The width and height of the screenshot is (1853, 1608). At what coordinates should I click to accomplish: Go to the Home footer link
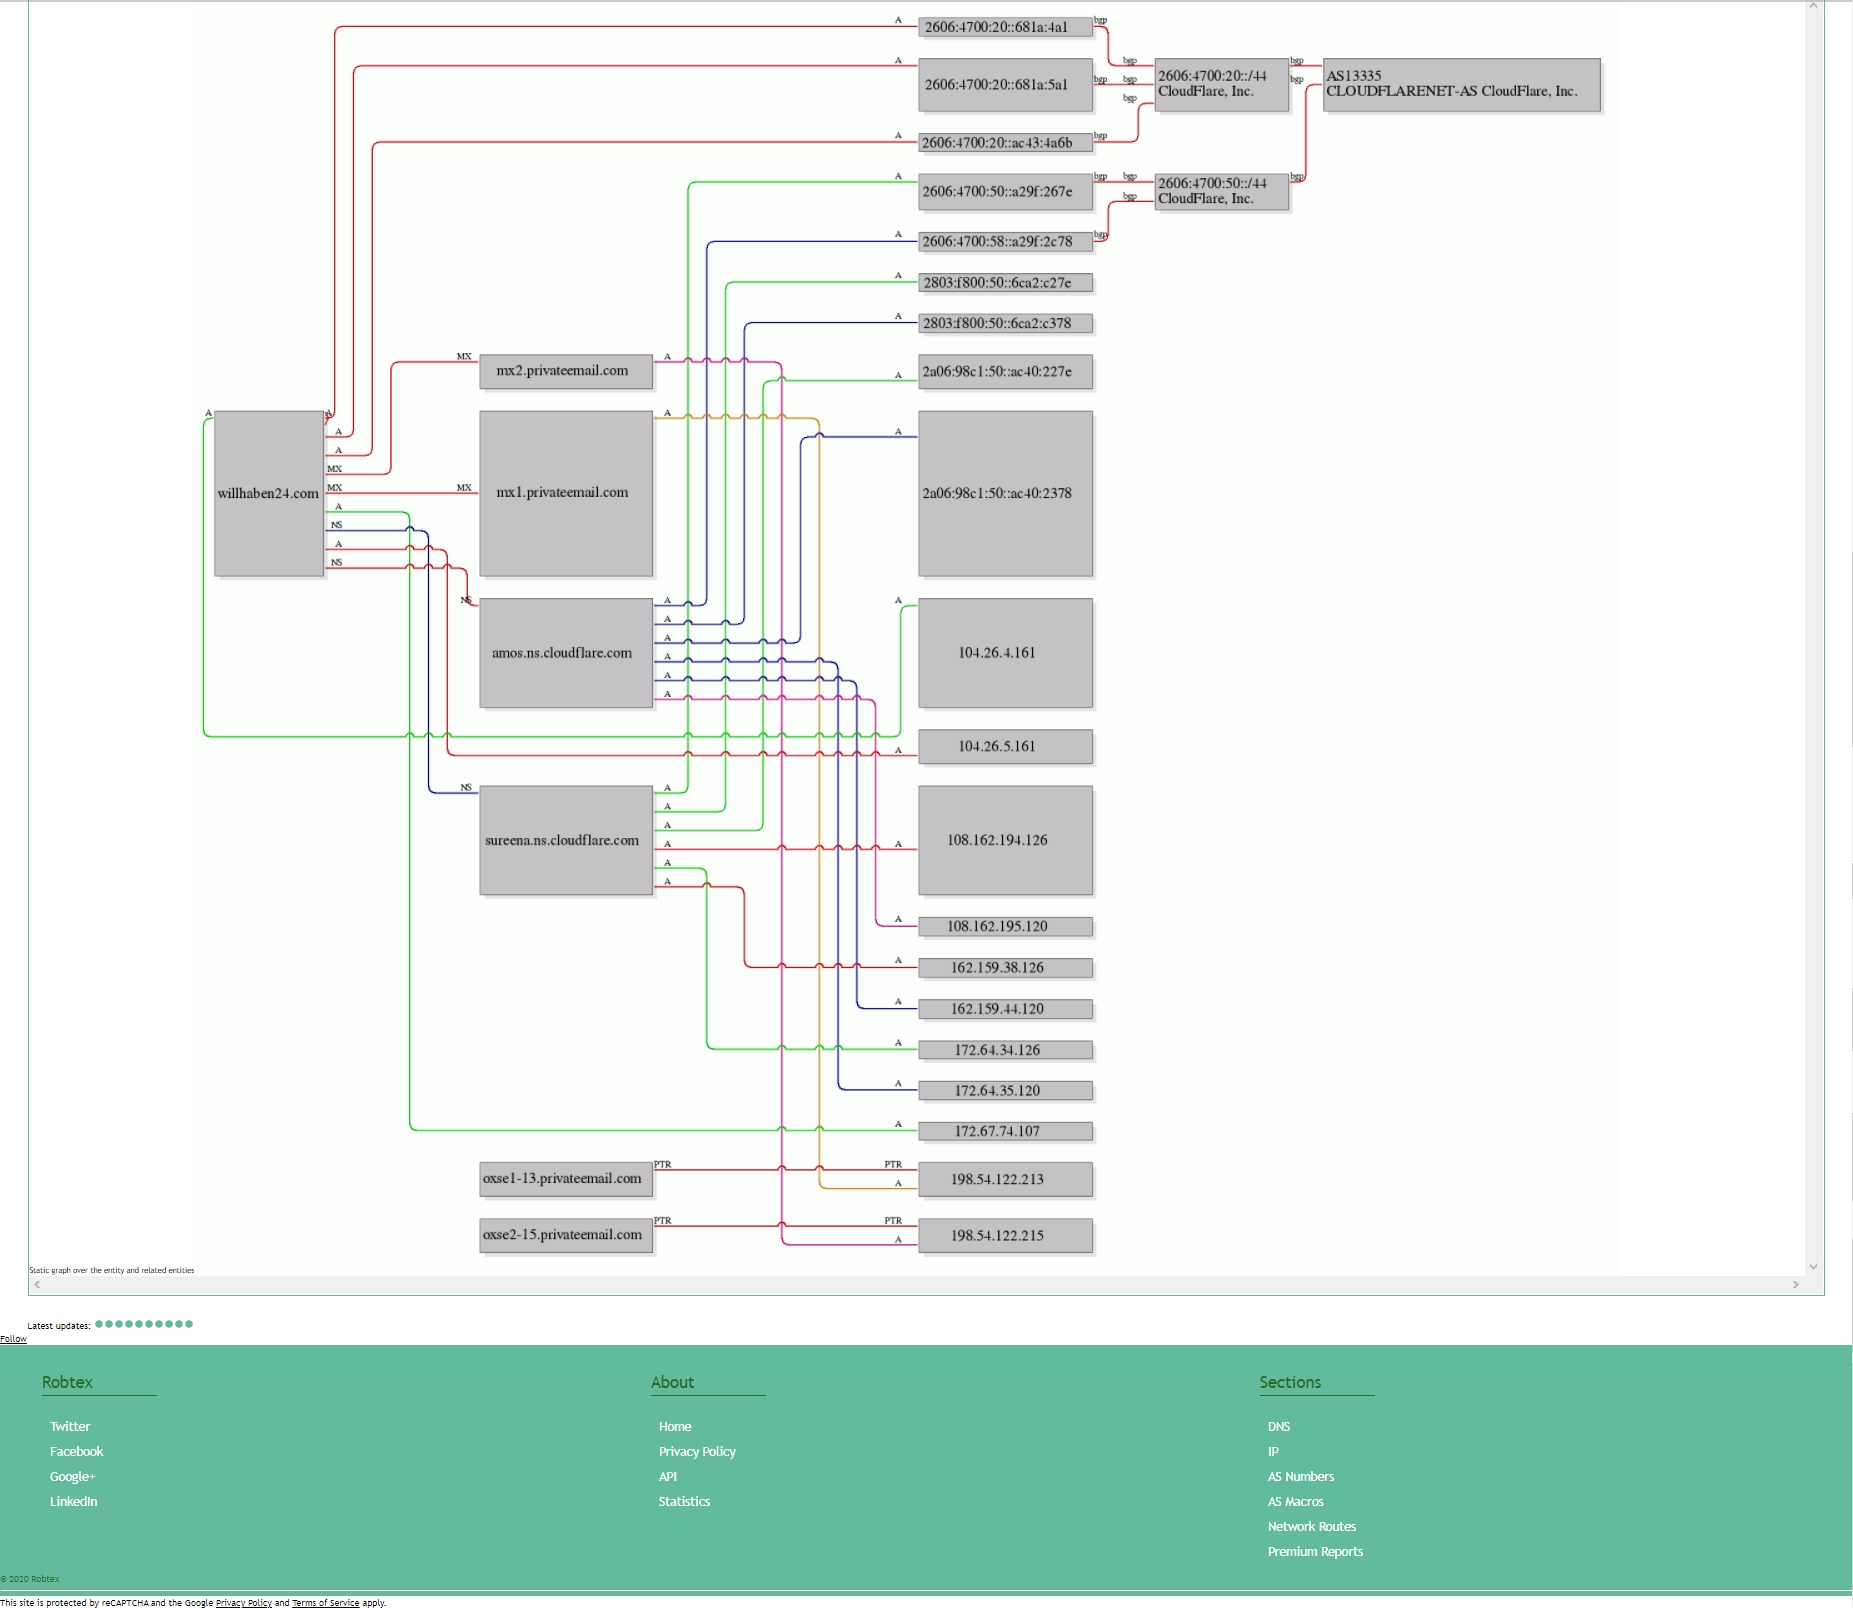click(x=675, y=1427)
